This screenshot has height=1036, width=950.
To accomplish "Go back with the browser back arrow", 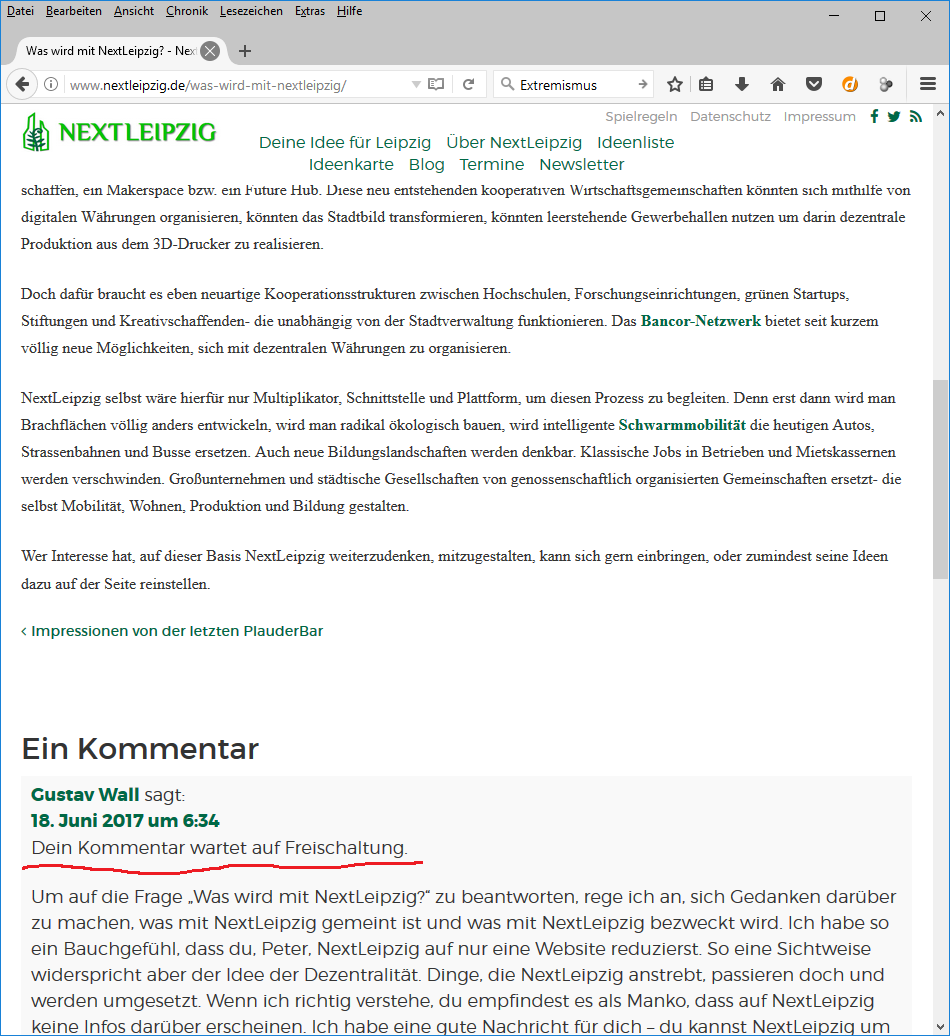I will coord(22,85).
